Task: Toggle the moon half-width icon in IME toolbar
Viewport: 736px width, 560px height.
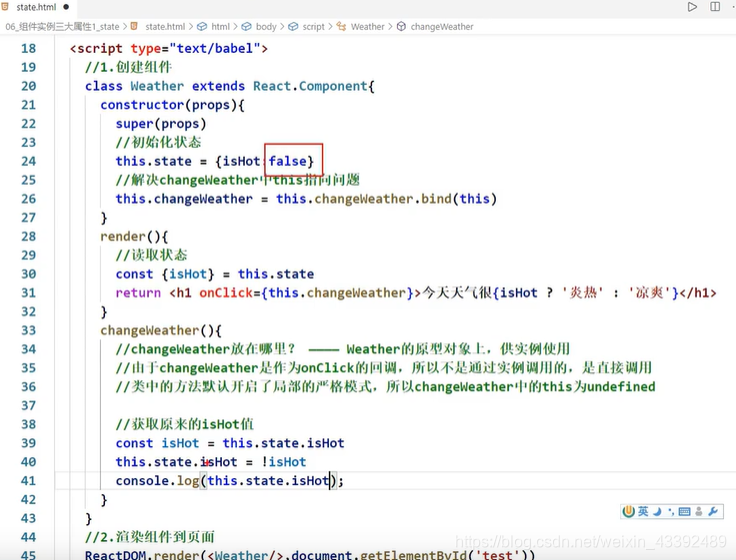Action: point(657,511)
